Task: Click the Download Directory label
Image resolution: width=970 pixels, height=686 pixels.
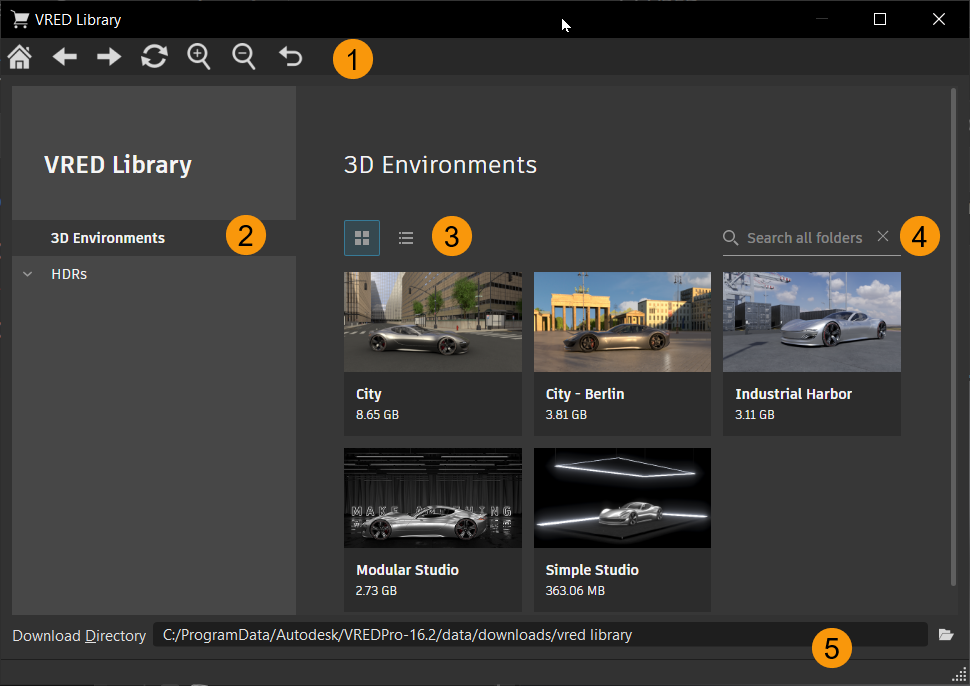Action: [x=79, y=636]
